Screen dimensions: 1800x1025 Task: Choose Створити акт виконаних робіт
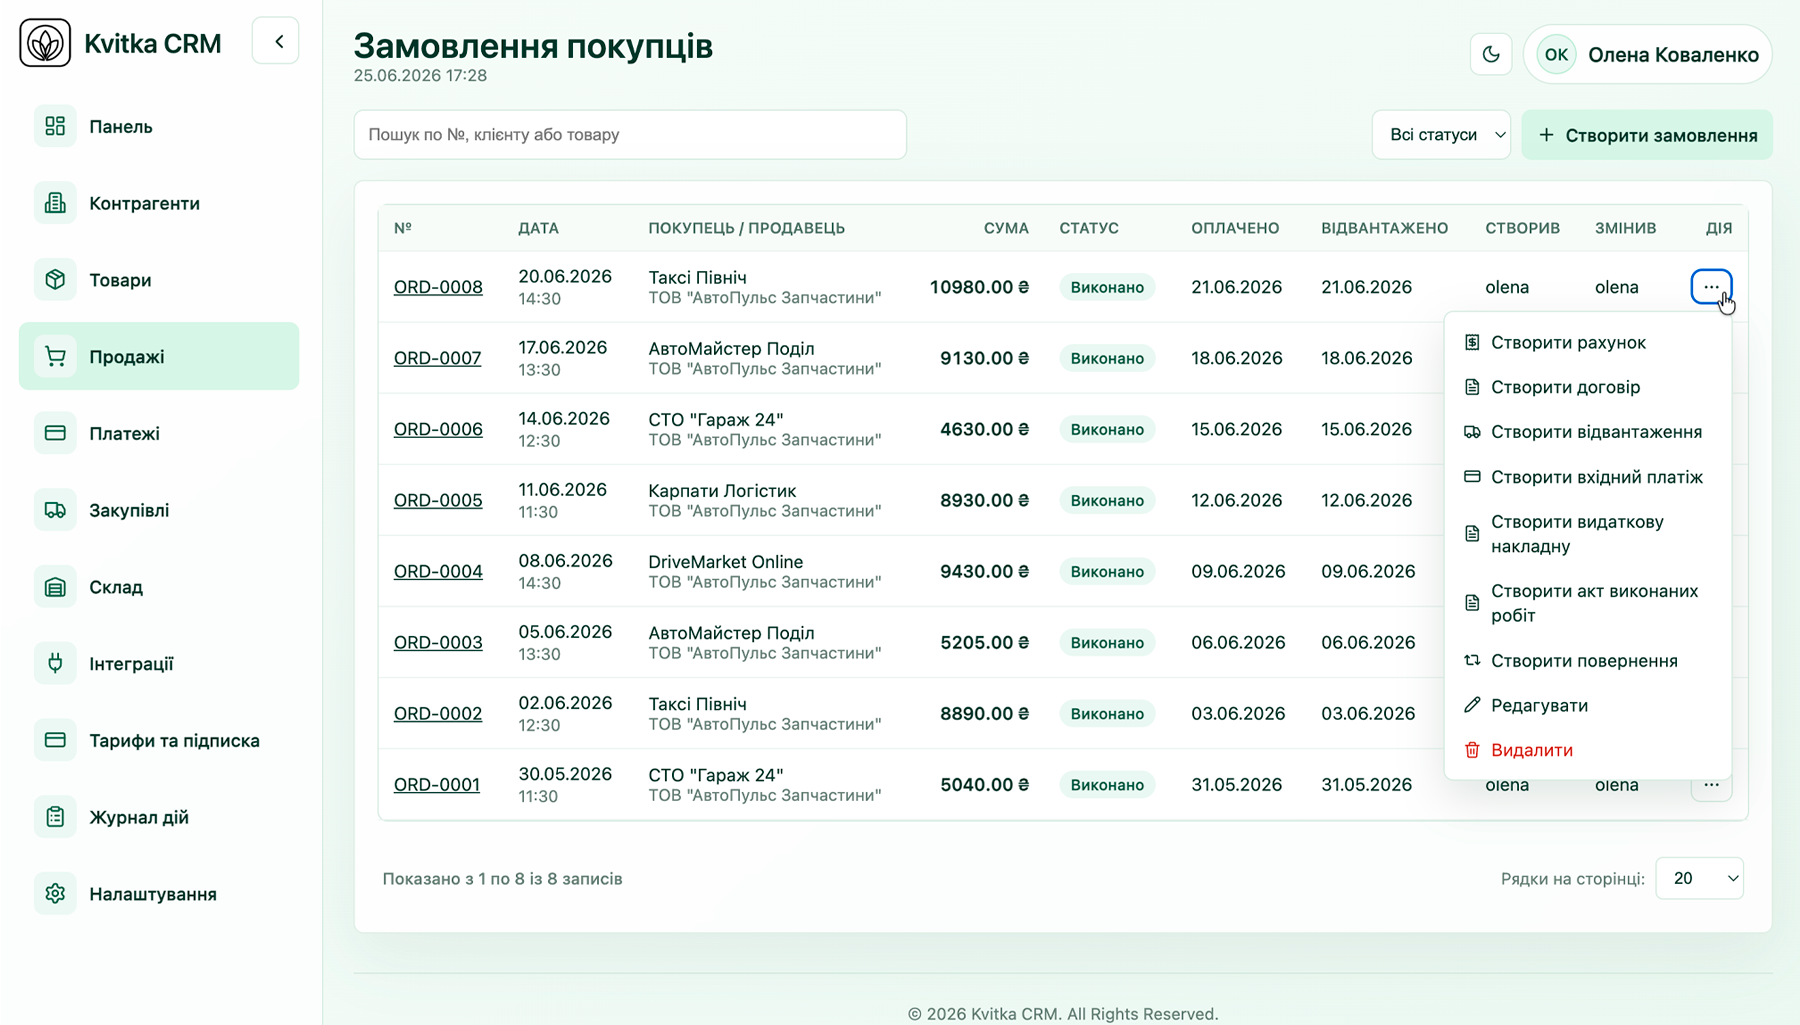point(1588,603)
